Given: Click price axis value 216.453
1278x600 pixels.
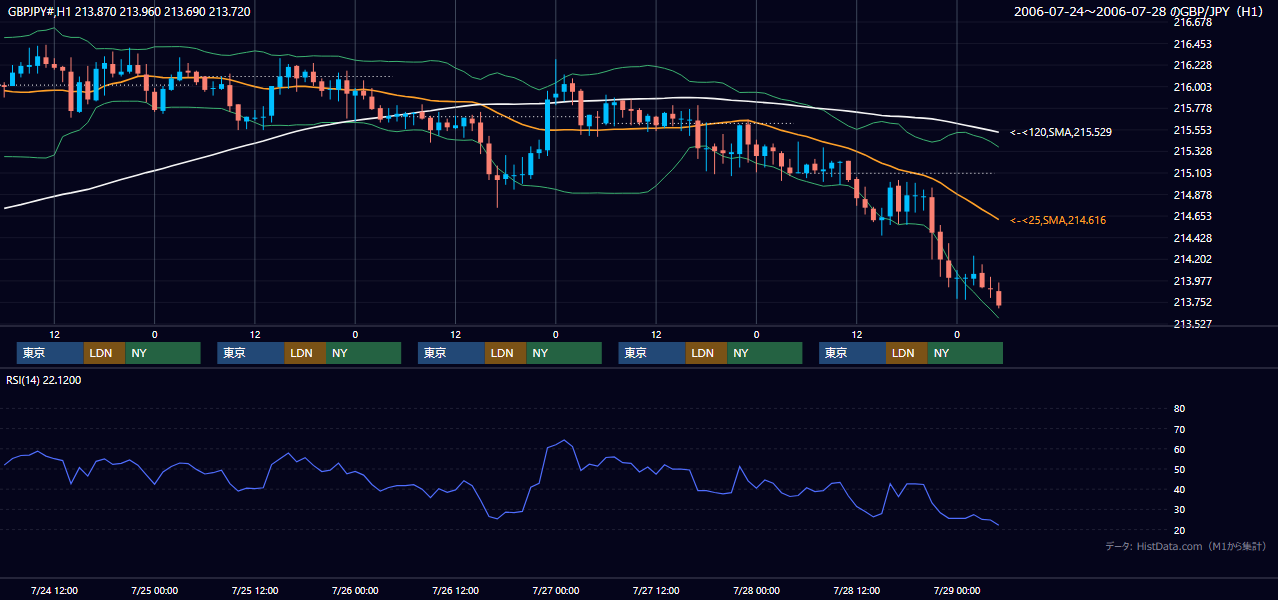Looking at the screenshot, I should click(1192, 44).
